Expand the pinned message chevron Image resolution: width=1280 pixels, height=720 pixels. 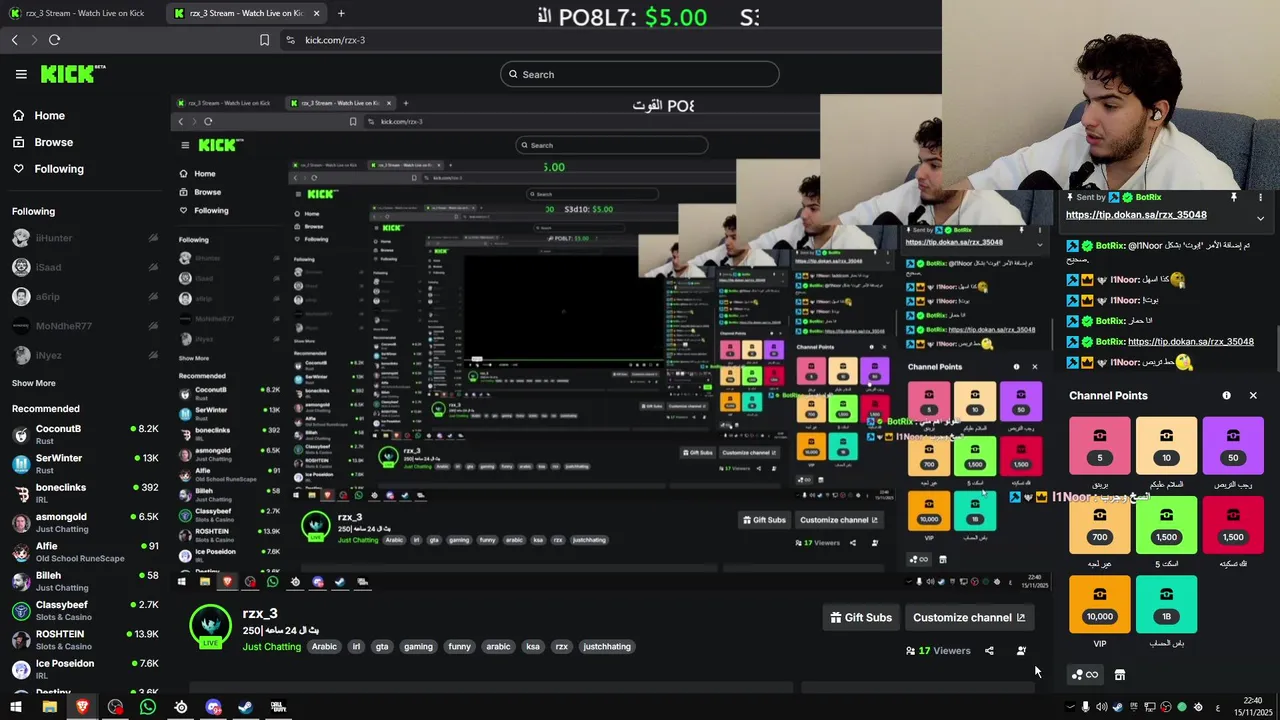click(1260, 218)
